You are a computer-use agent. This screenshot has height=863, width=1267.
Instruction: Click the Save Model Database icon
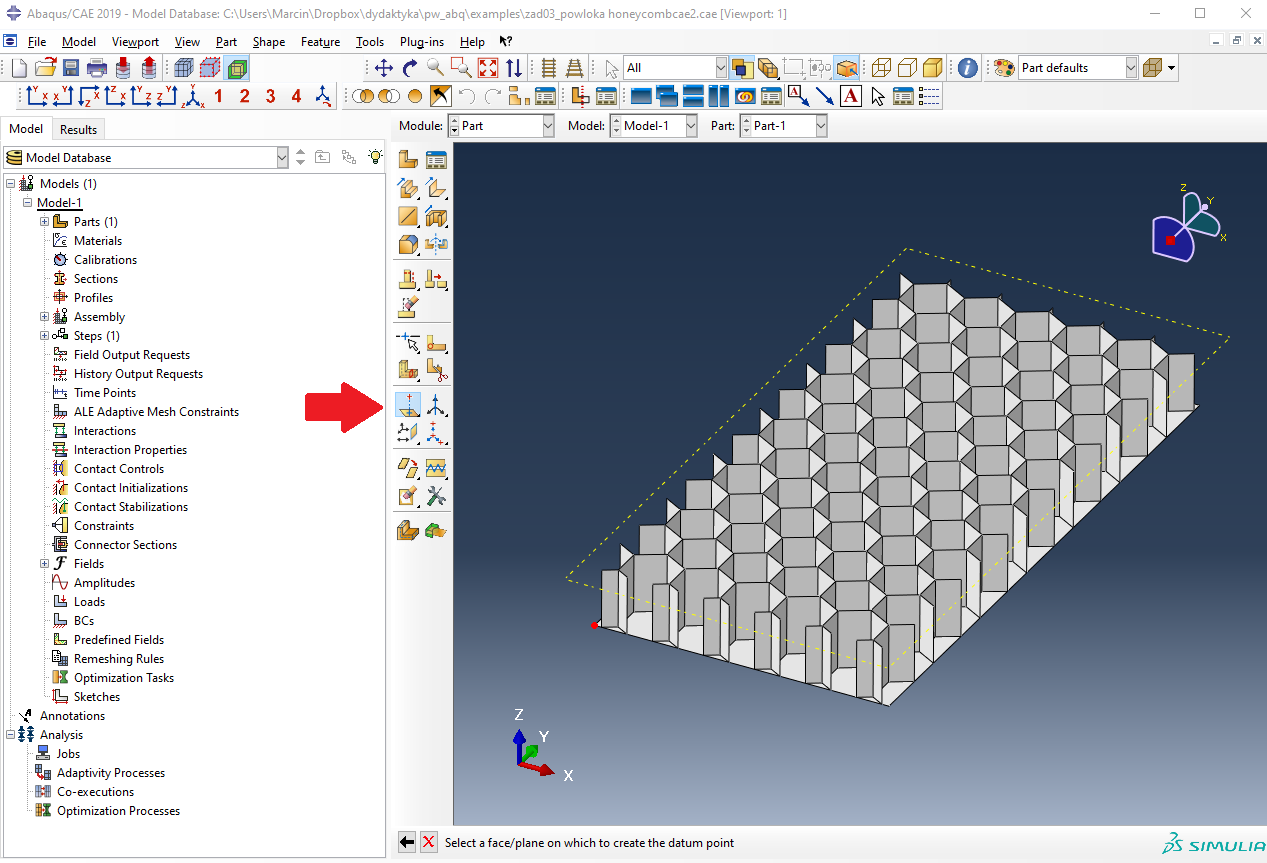tap(71, 68)
